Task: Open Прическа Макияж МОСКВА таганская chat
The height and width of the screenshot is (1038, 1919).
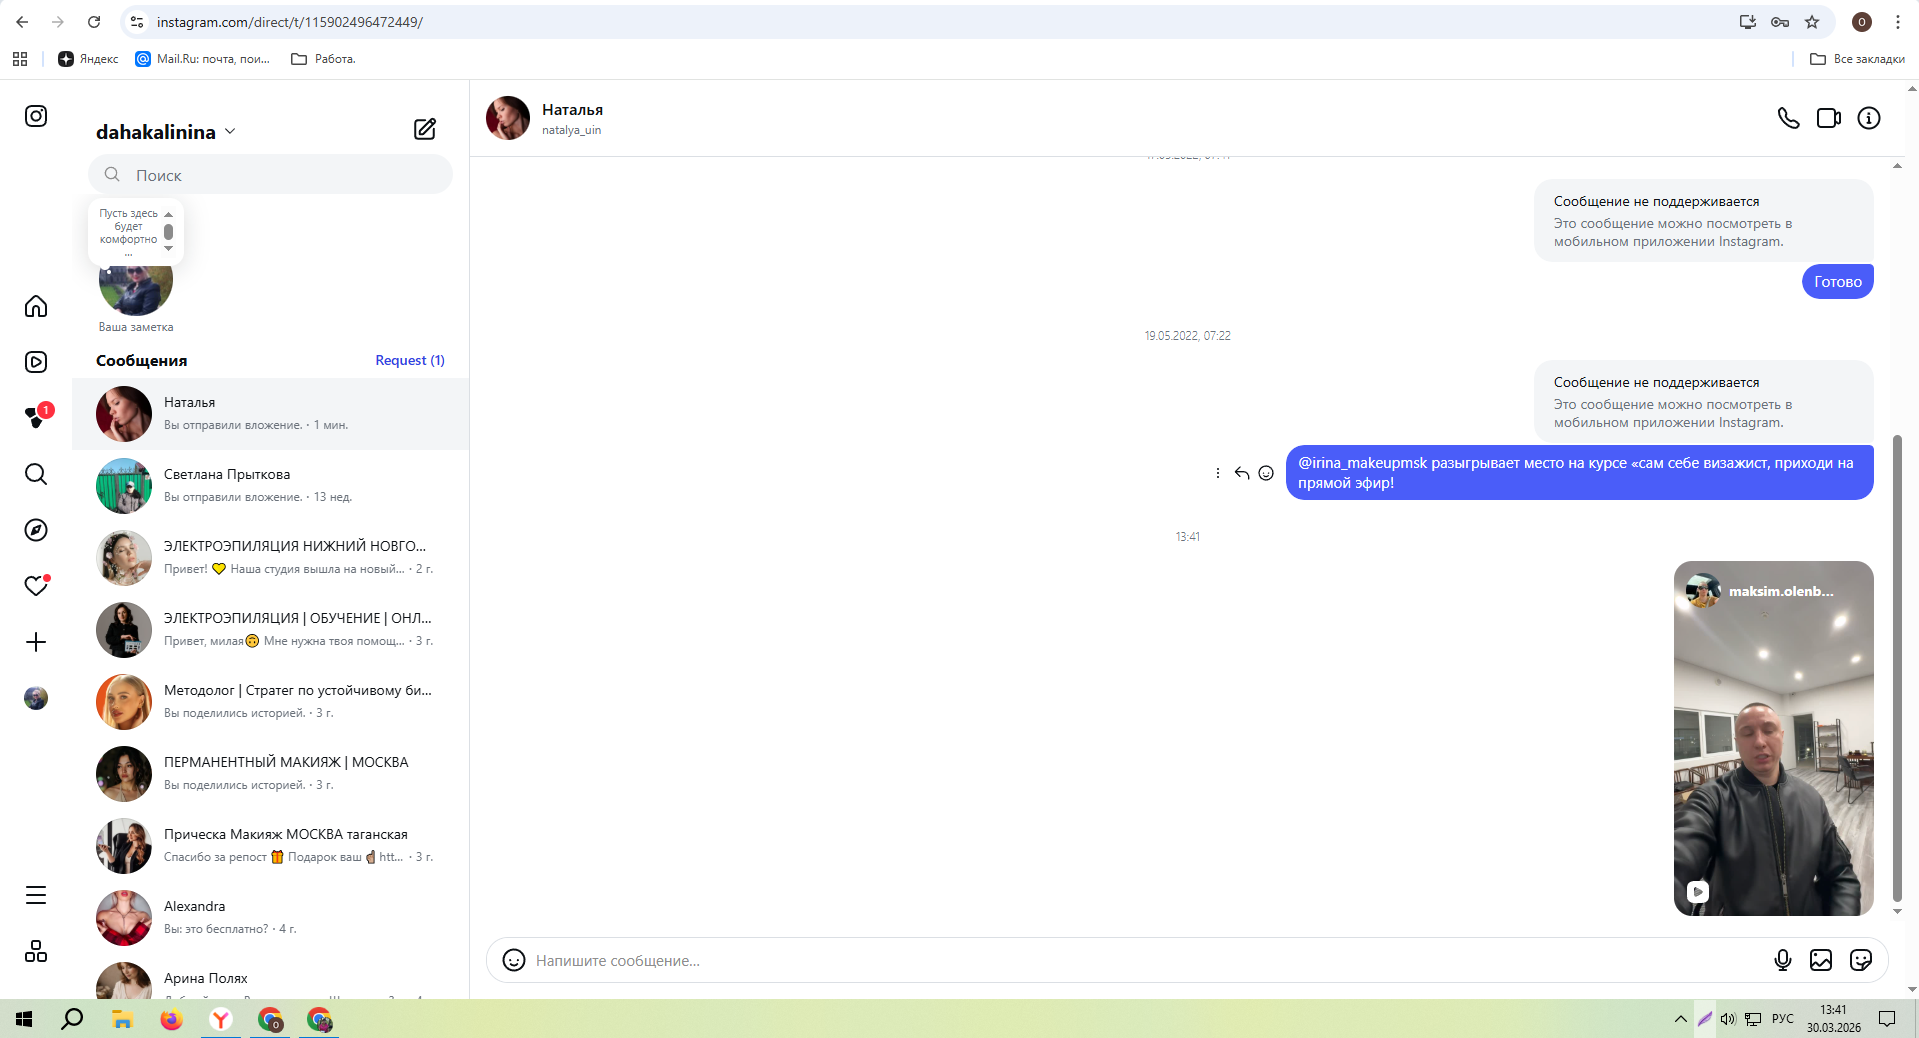Action: click(x=270, y=846)
